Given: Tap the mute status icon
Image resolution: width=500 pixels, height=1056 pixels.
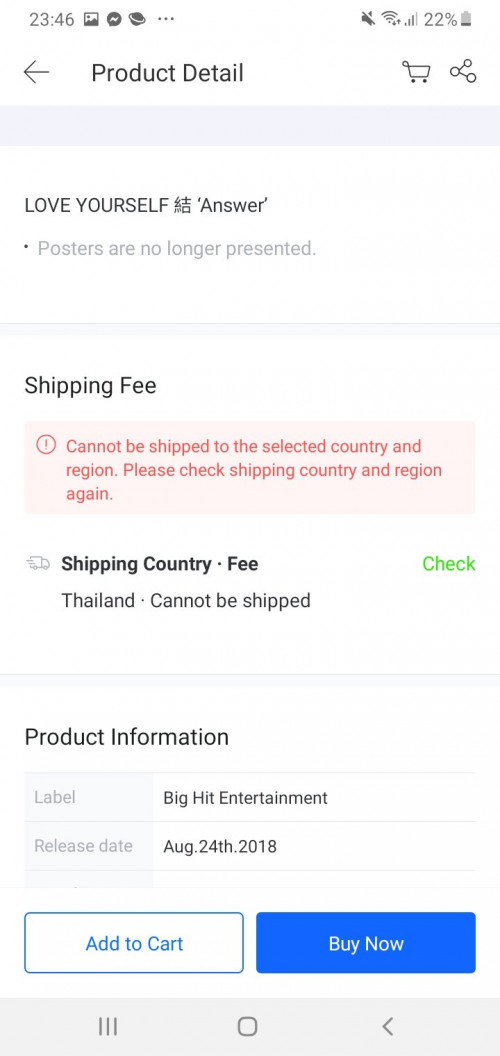Looking at the screenshot, I should (x=368, y=20).
